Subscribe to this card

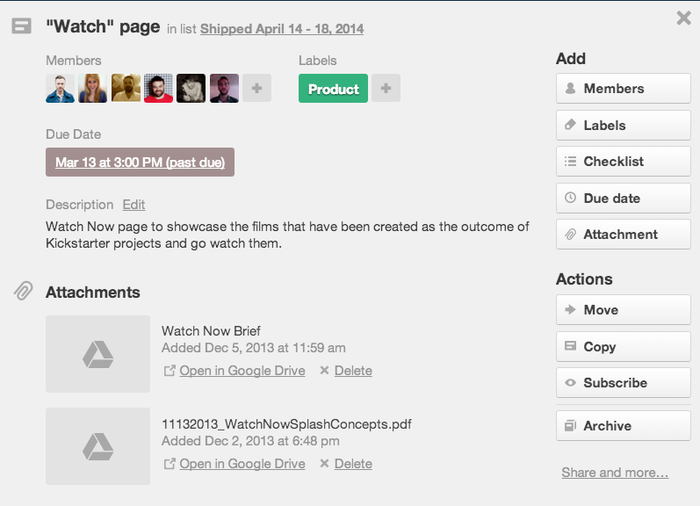click(623, 383)
